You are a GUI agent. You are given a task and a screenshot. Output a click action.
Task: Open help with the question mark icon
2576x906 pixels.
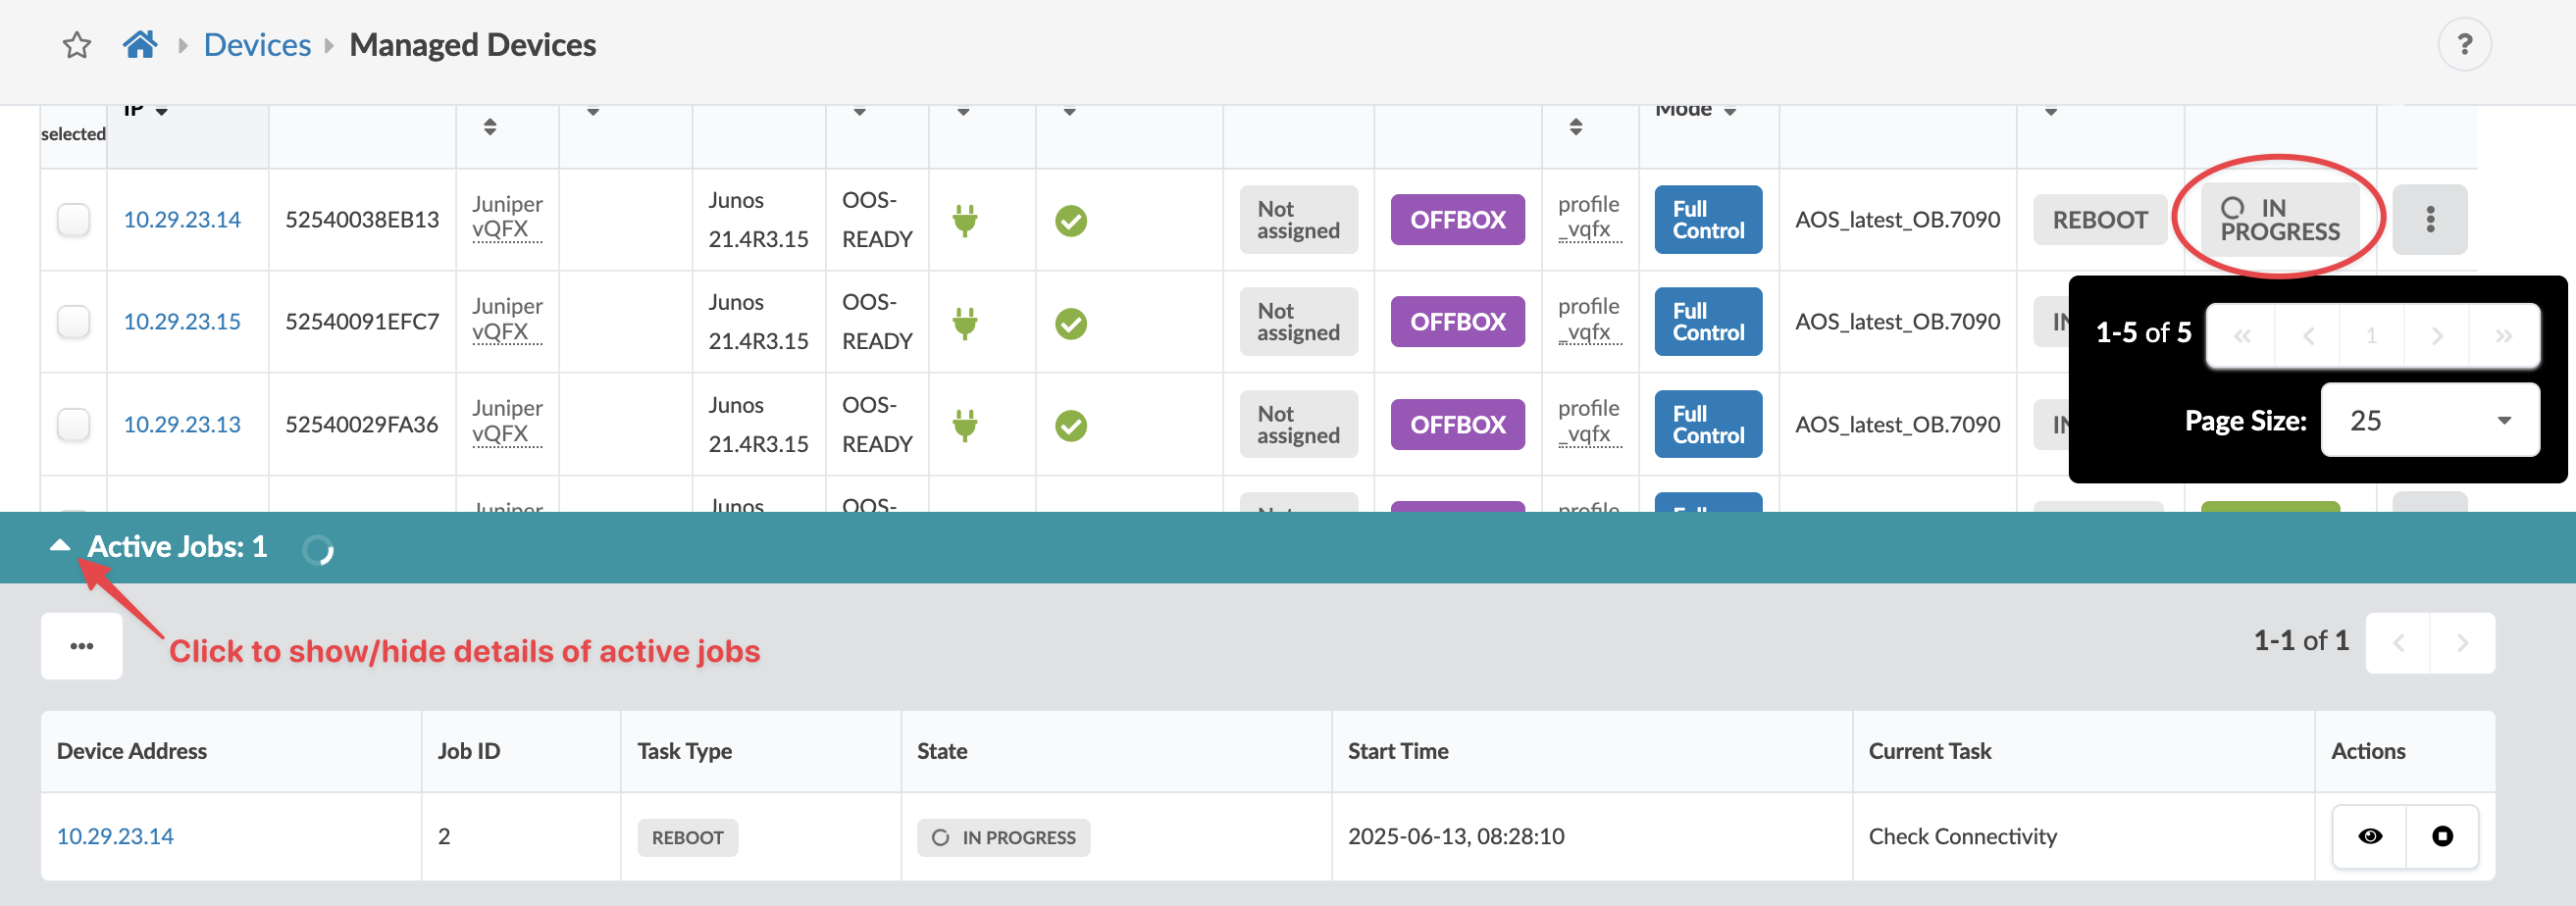[x=2463, y=45]
